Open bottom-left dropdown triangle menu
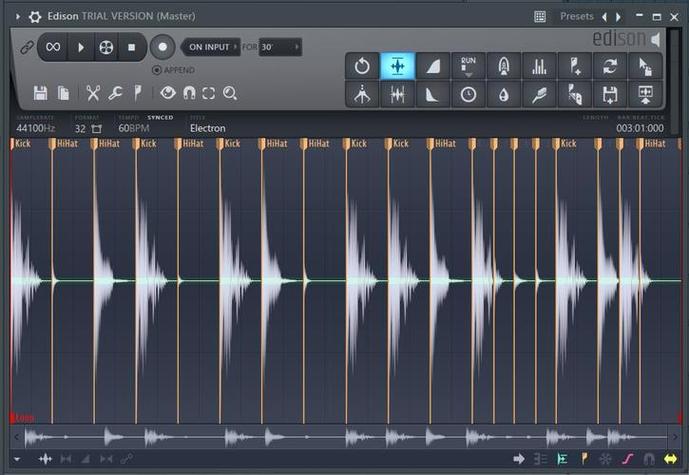The width and height of the screenshot is (689, 475). coord(17,459)
